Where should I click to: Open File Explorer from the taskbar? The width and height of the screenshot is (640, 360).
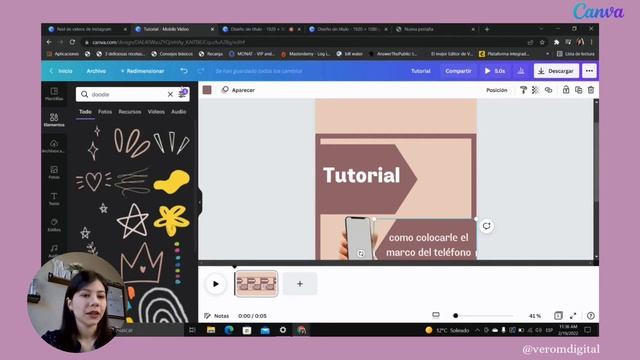pos(211,330)
